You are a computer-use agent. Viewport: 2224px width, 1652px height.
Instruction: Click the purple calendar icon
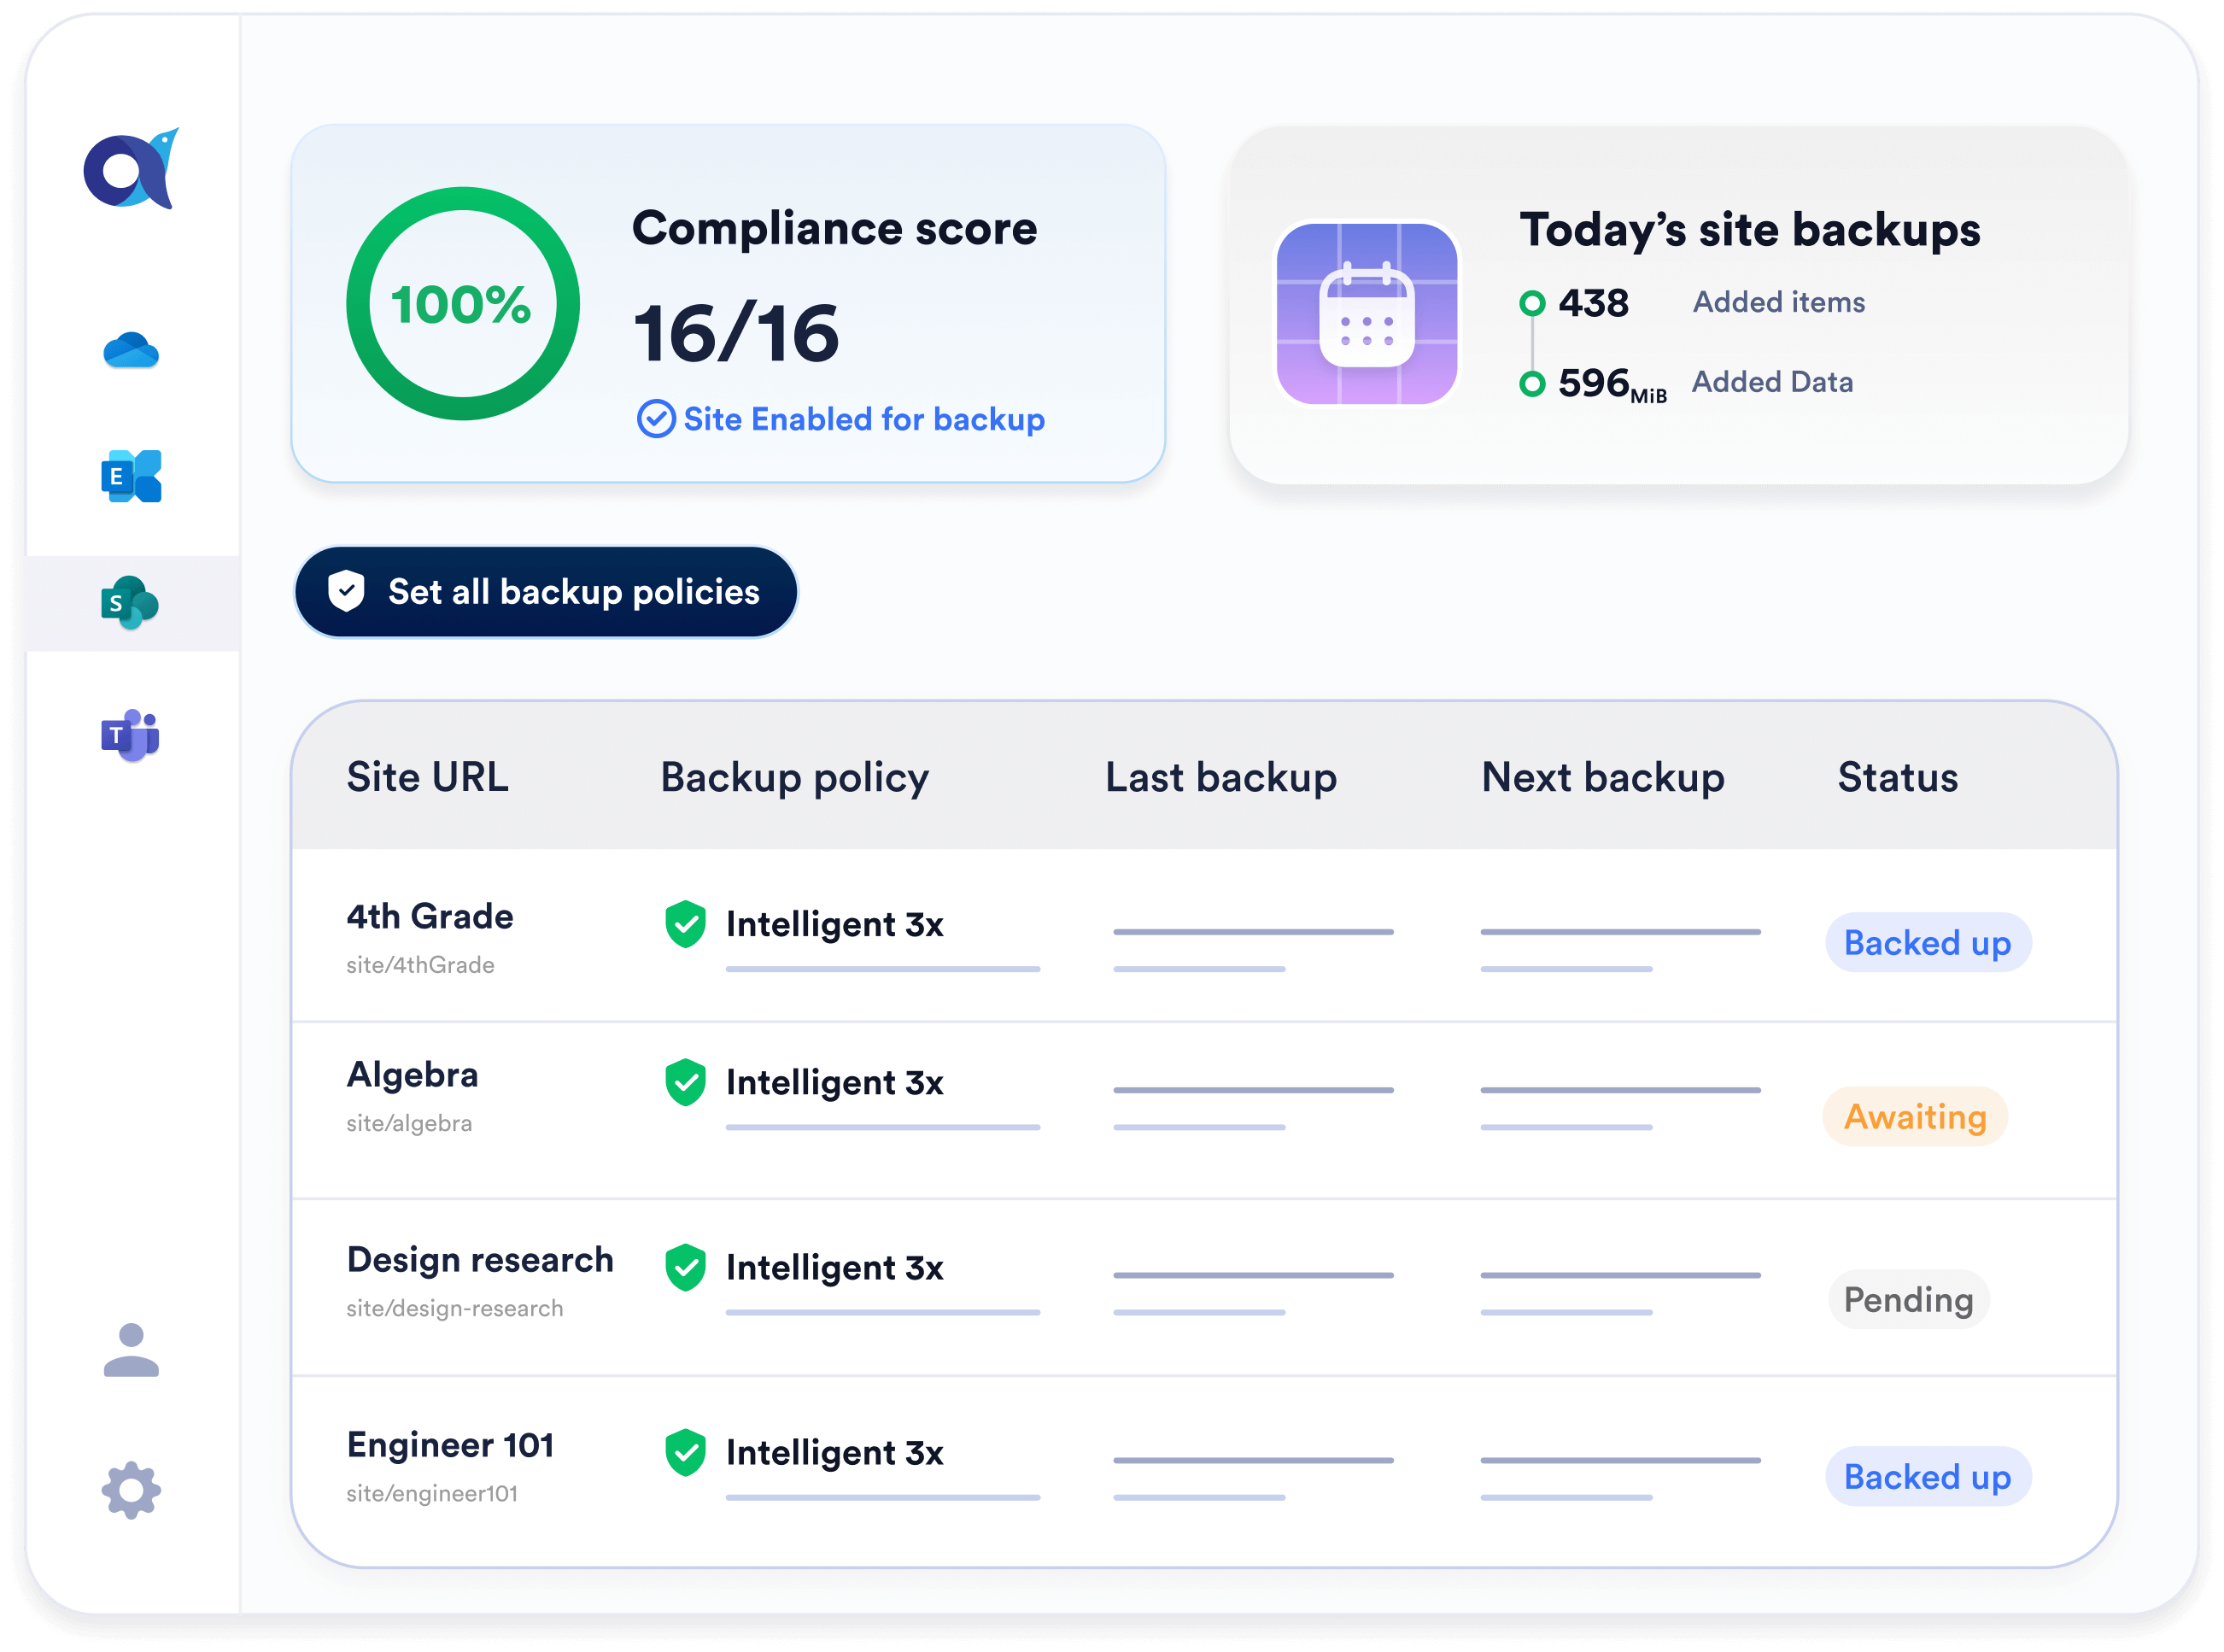(x=1366, y=314)
